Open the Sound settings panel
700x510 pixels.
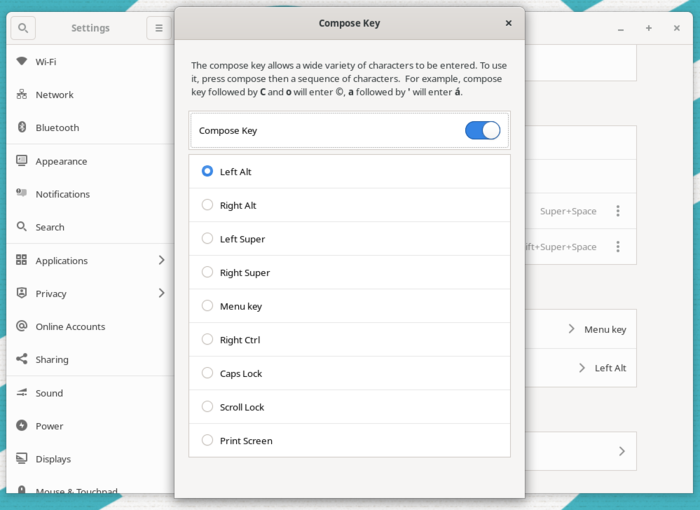90,393
